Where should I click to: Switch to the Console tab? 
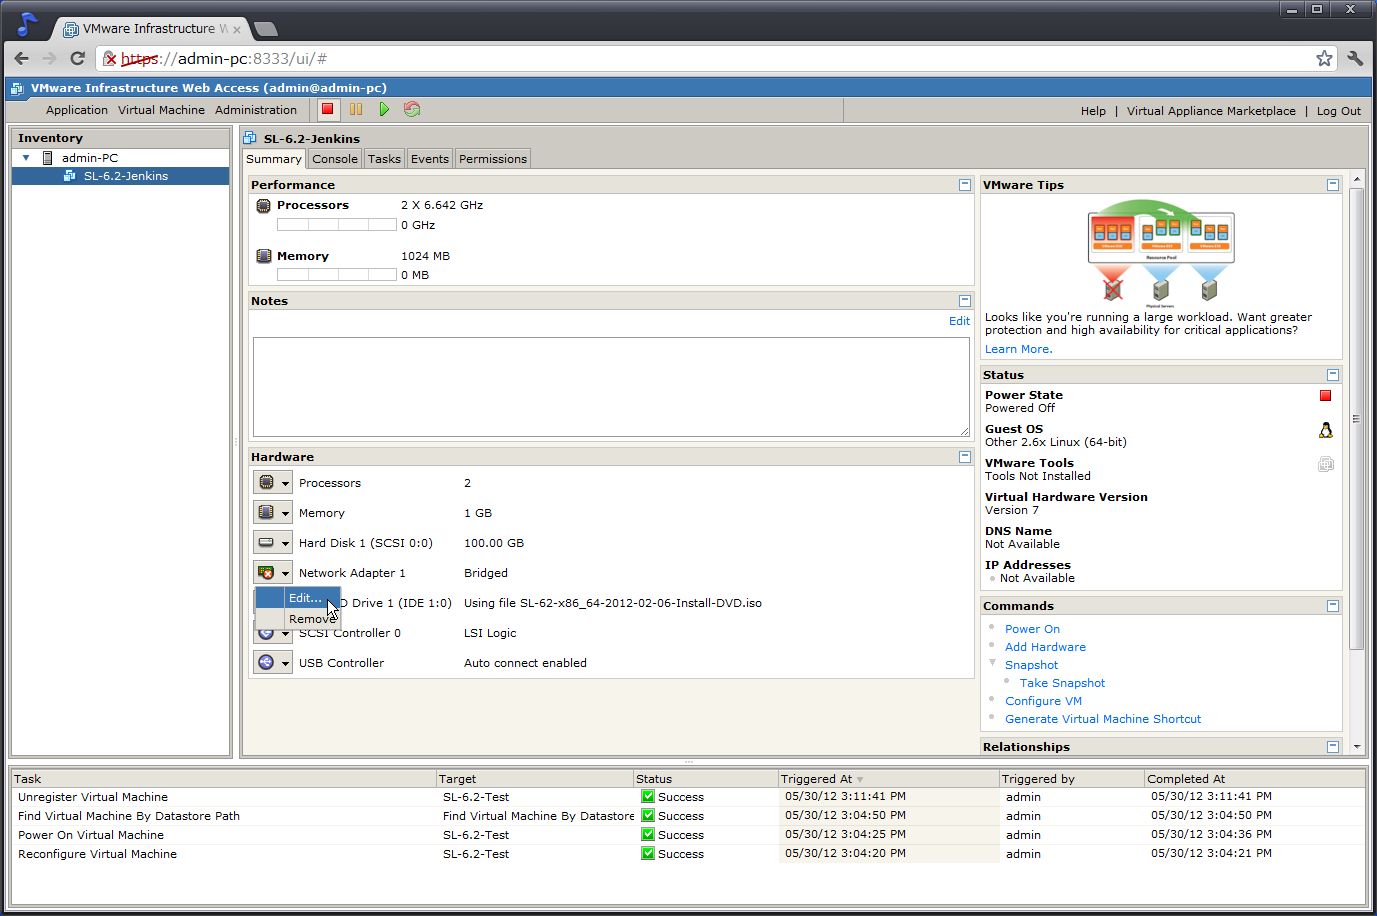click(334, 159)
